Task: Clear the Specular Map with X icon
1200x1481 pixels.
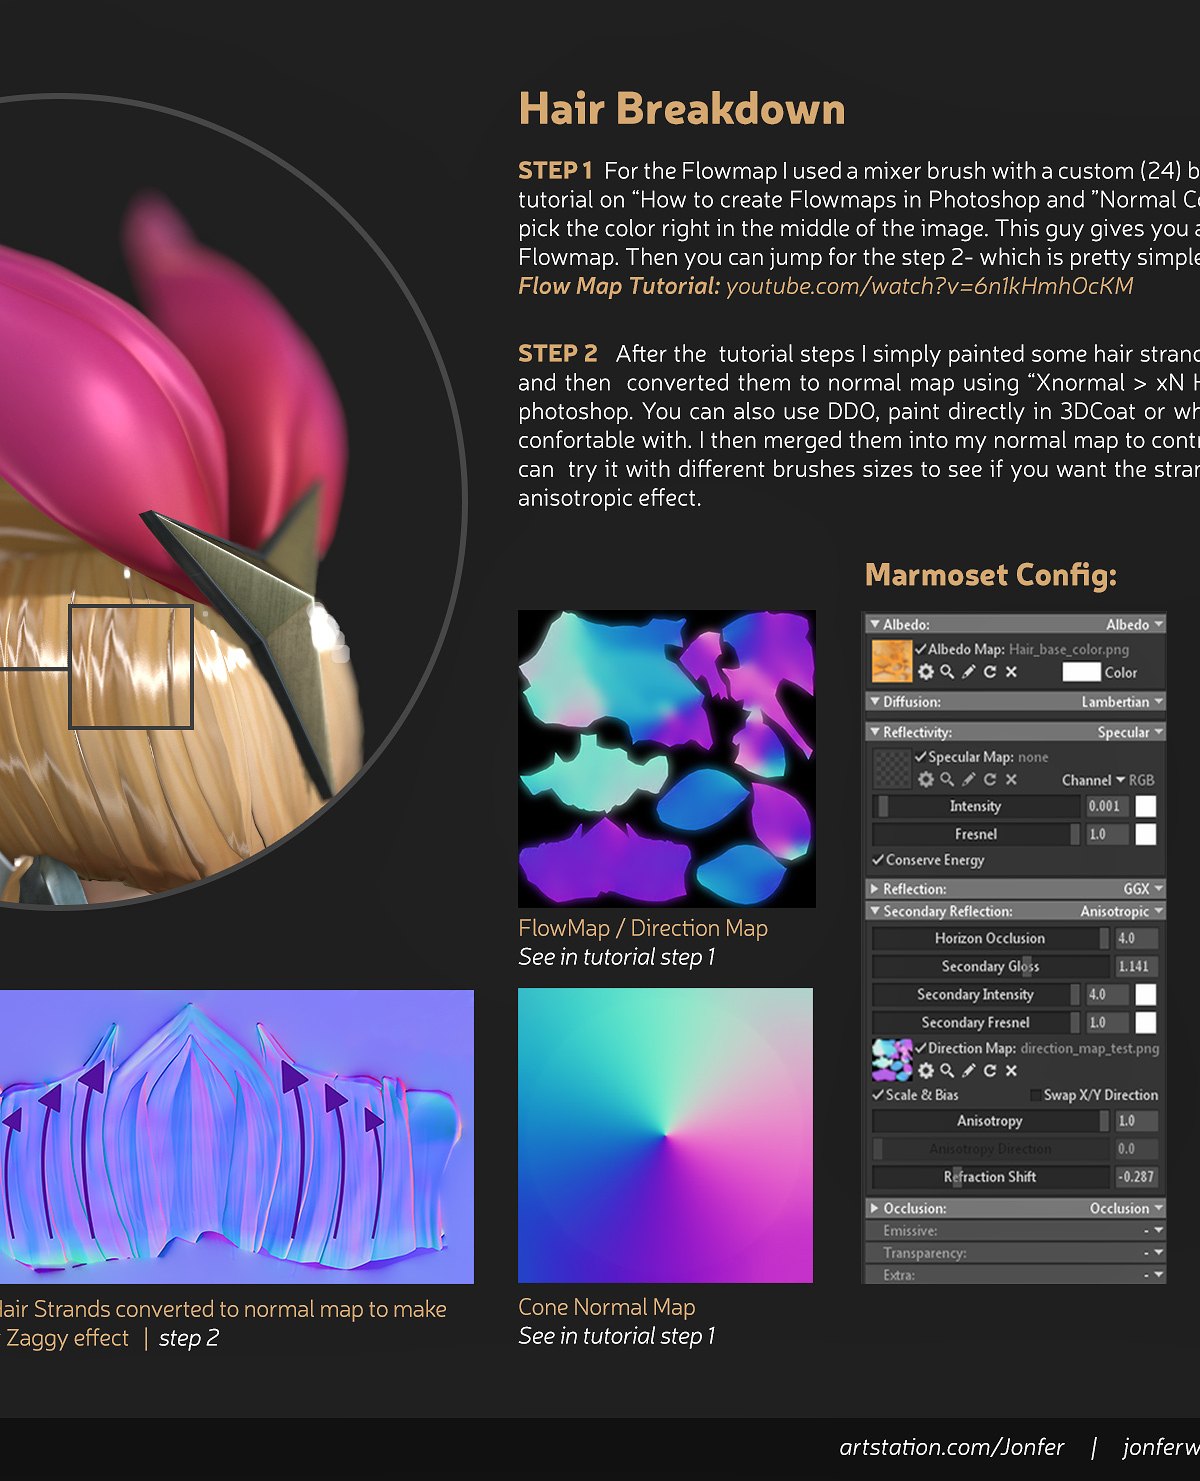Action: pos(1011,779)
